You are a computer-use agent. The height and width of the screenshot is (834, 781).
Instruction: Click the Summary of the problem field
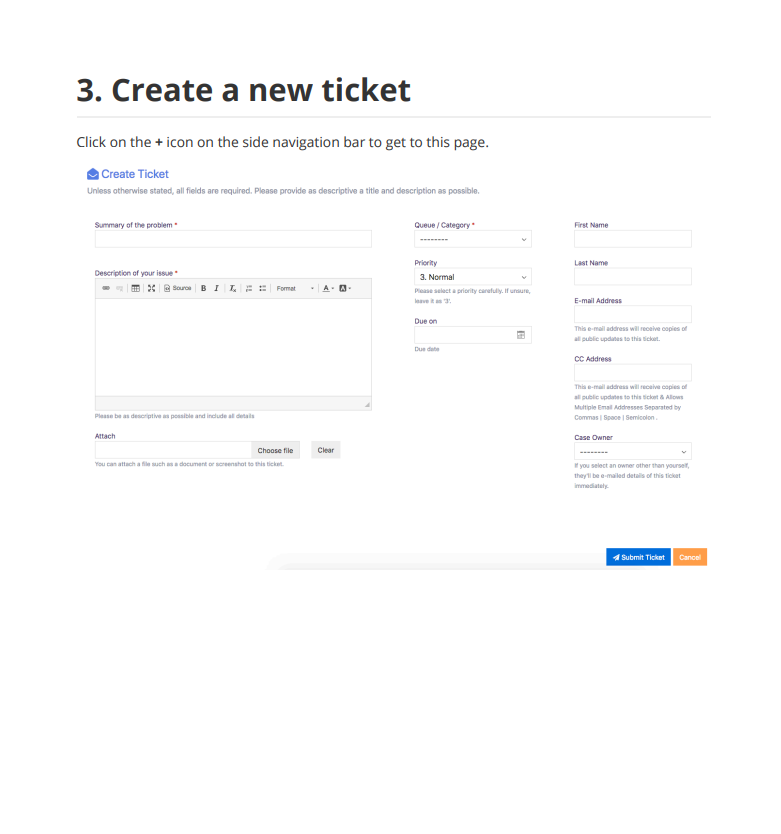point(233,239)
